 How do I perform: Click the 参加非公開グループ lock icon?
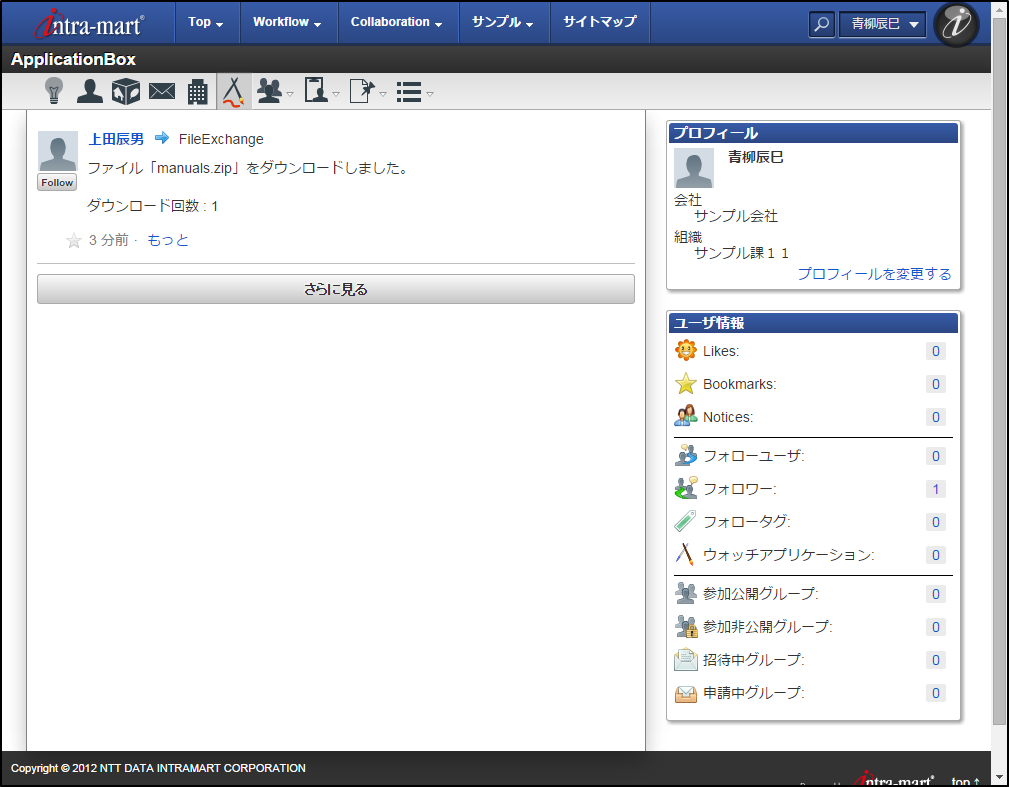[x=685, y=626]
